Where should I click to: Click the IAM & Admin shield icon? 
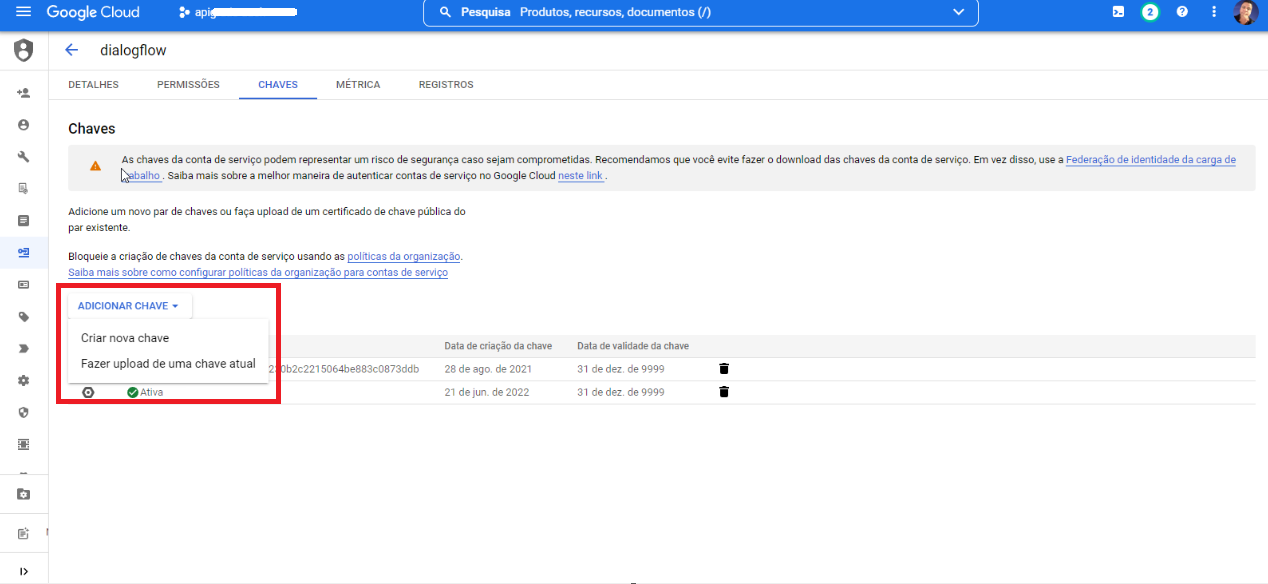tap(23, 50)
